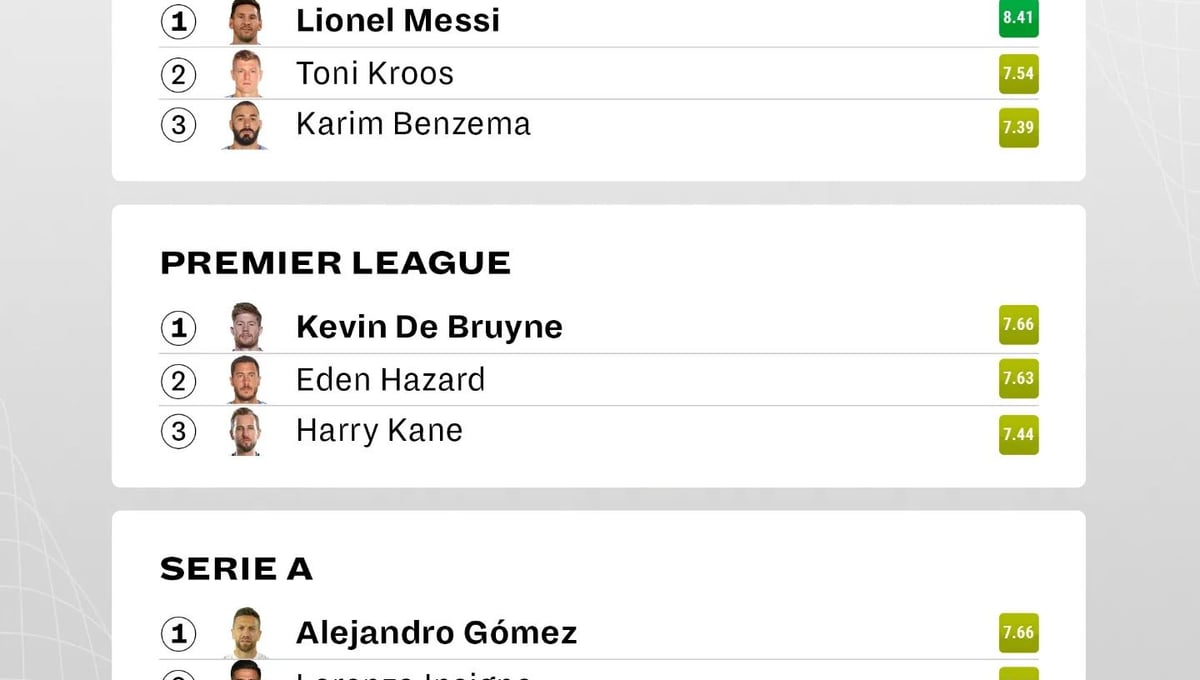Click Alejandro Gómez's player photo
Image resolution: width=1200 pixels, height=680 pixels.
tap(245, 633)
